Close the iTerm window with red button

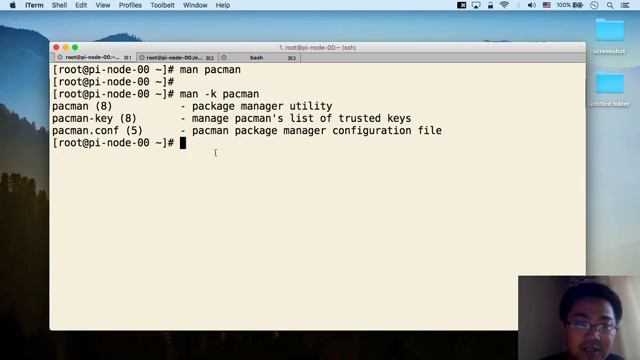click(x=56, y=47)
